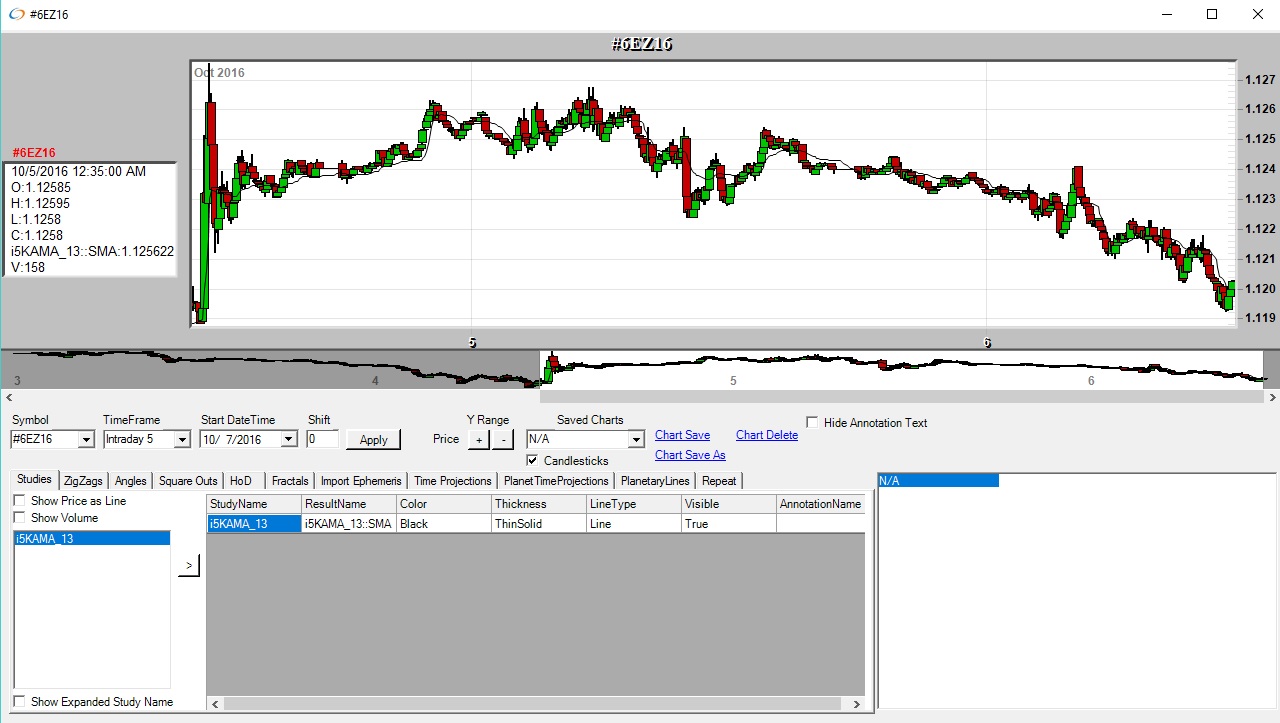This screenshot has height=723, width=1280.
Task: Click left scroll arrow of overview strip
Action: 6,397
